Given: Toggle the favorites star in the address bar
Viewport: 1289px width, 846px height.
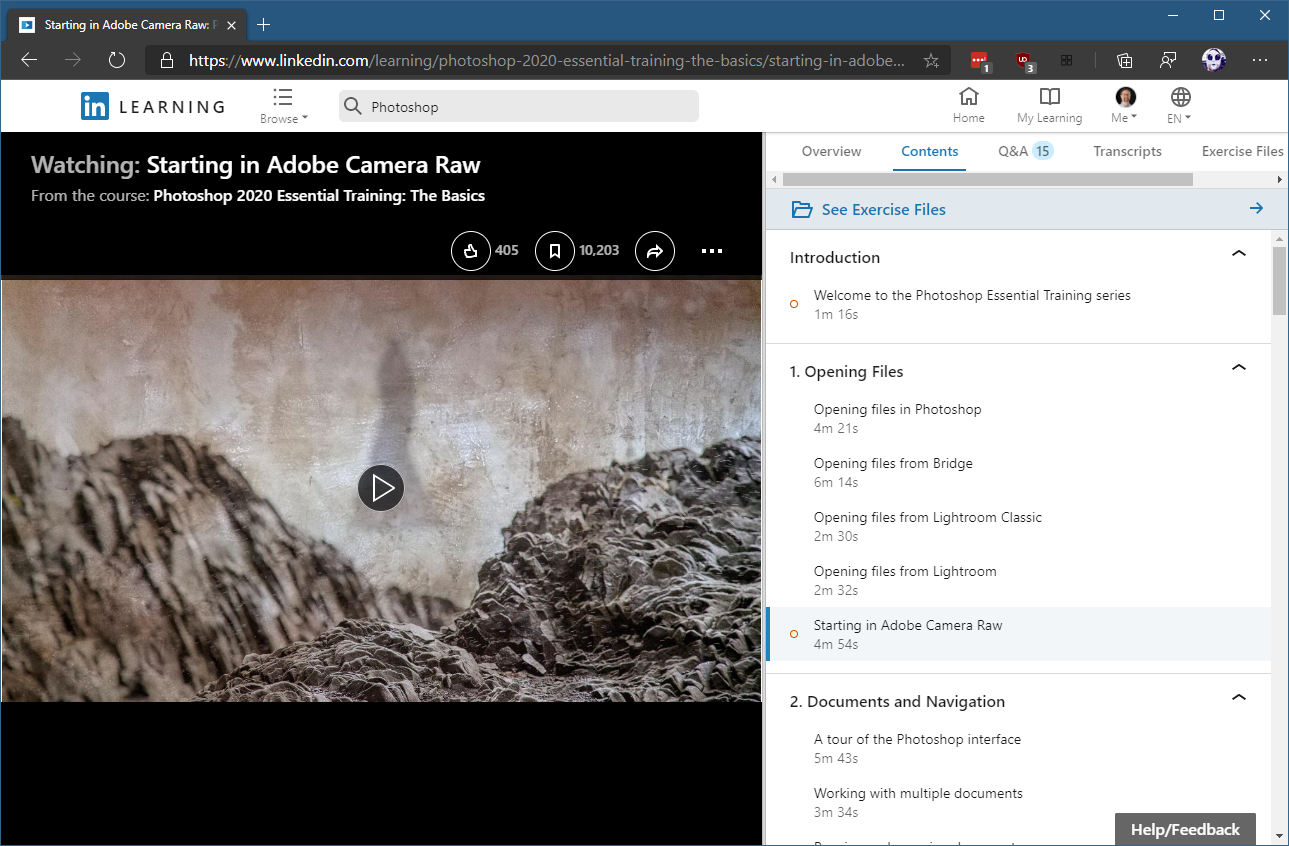Looking at the screenshot, I should coord(931,60).
